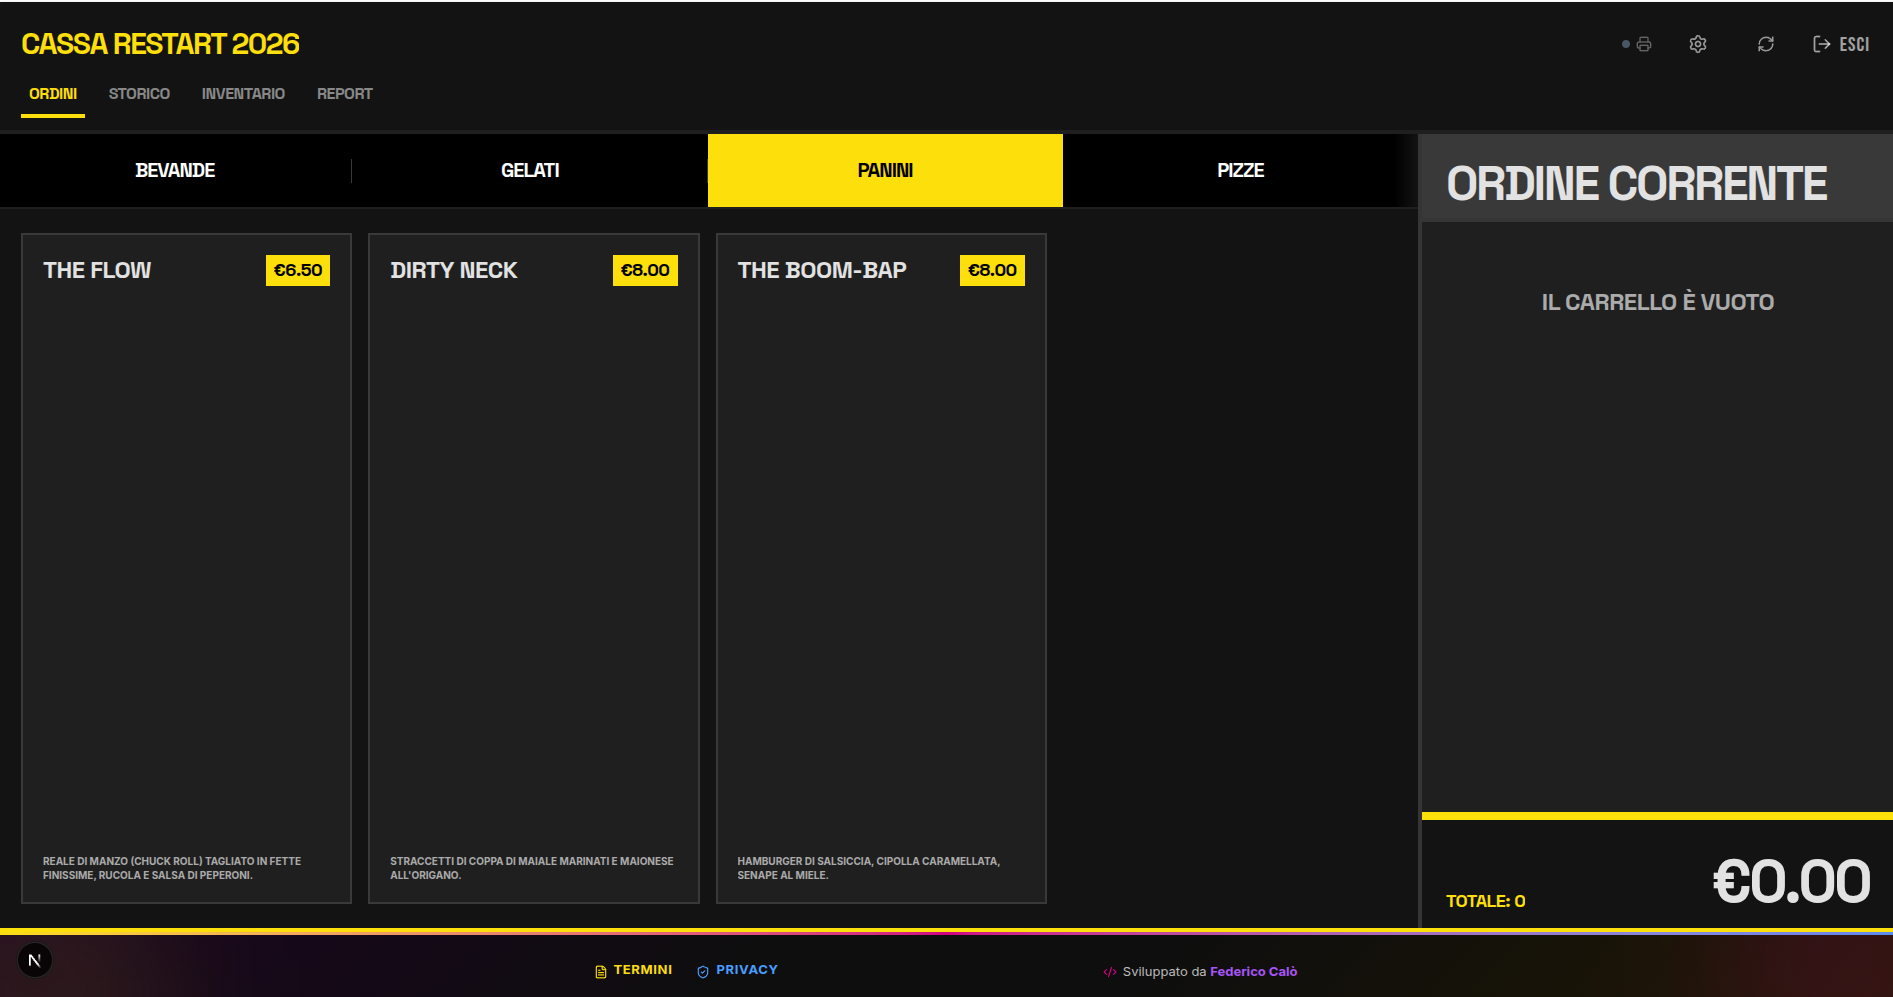Click the ORDINE CORRENTE heading
Viewport: 1893px width, 997px height.
(1637, 184)
